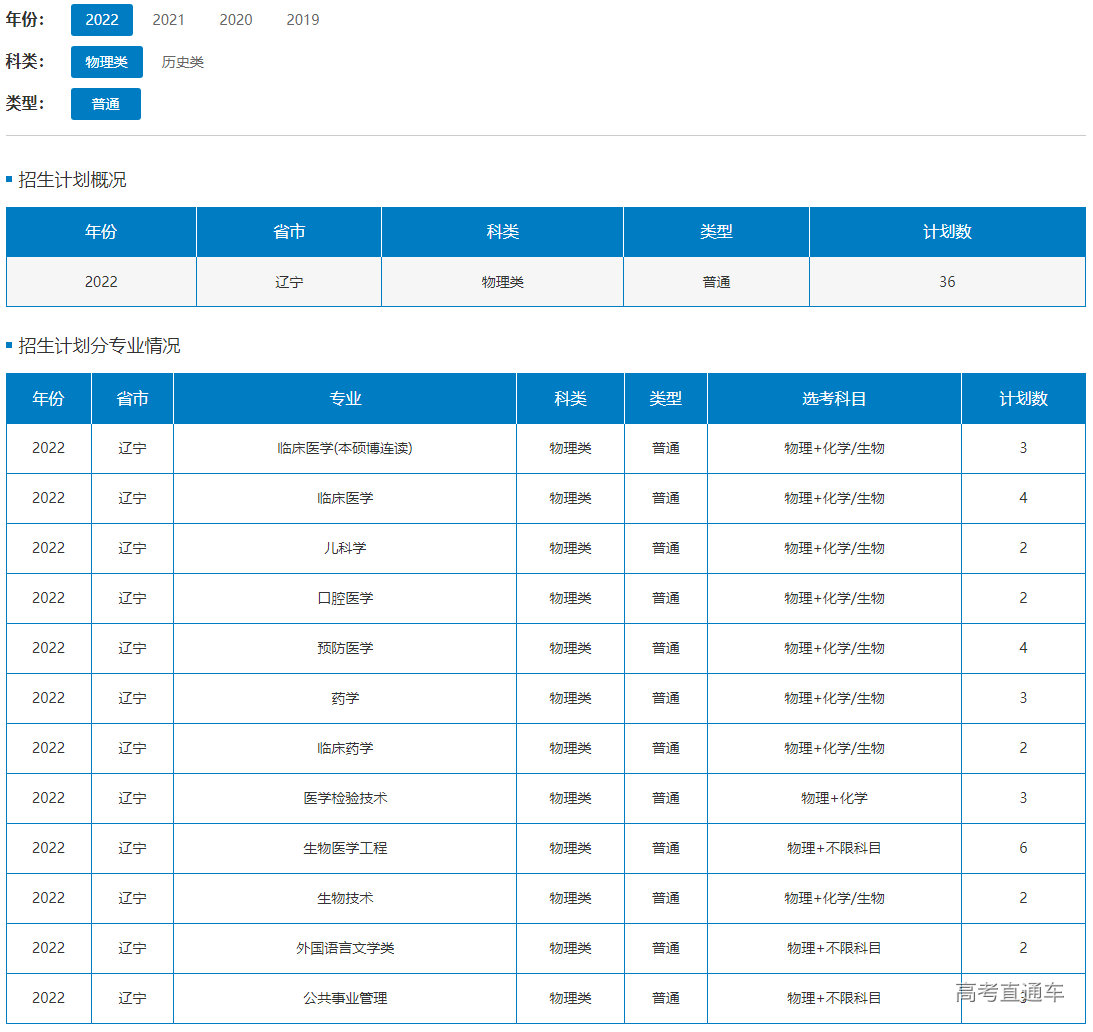The image size is (1093, 1032).
Task: Click the 外国语言文学类 major cell
Action: click(x=345, y=948)
